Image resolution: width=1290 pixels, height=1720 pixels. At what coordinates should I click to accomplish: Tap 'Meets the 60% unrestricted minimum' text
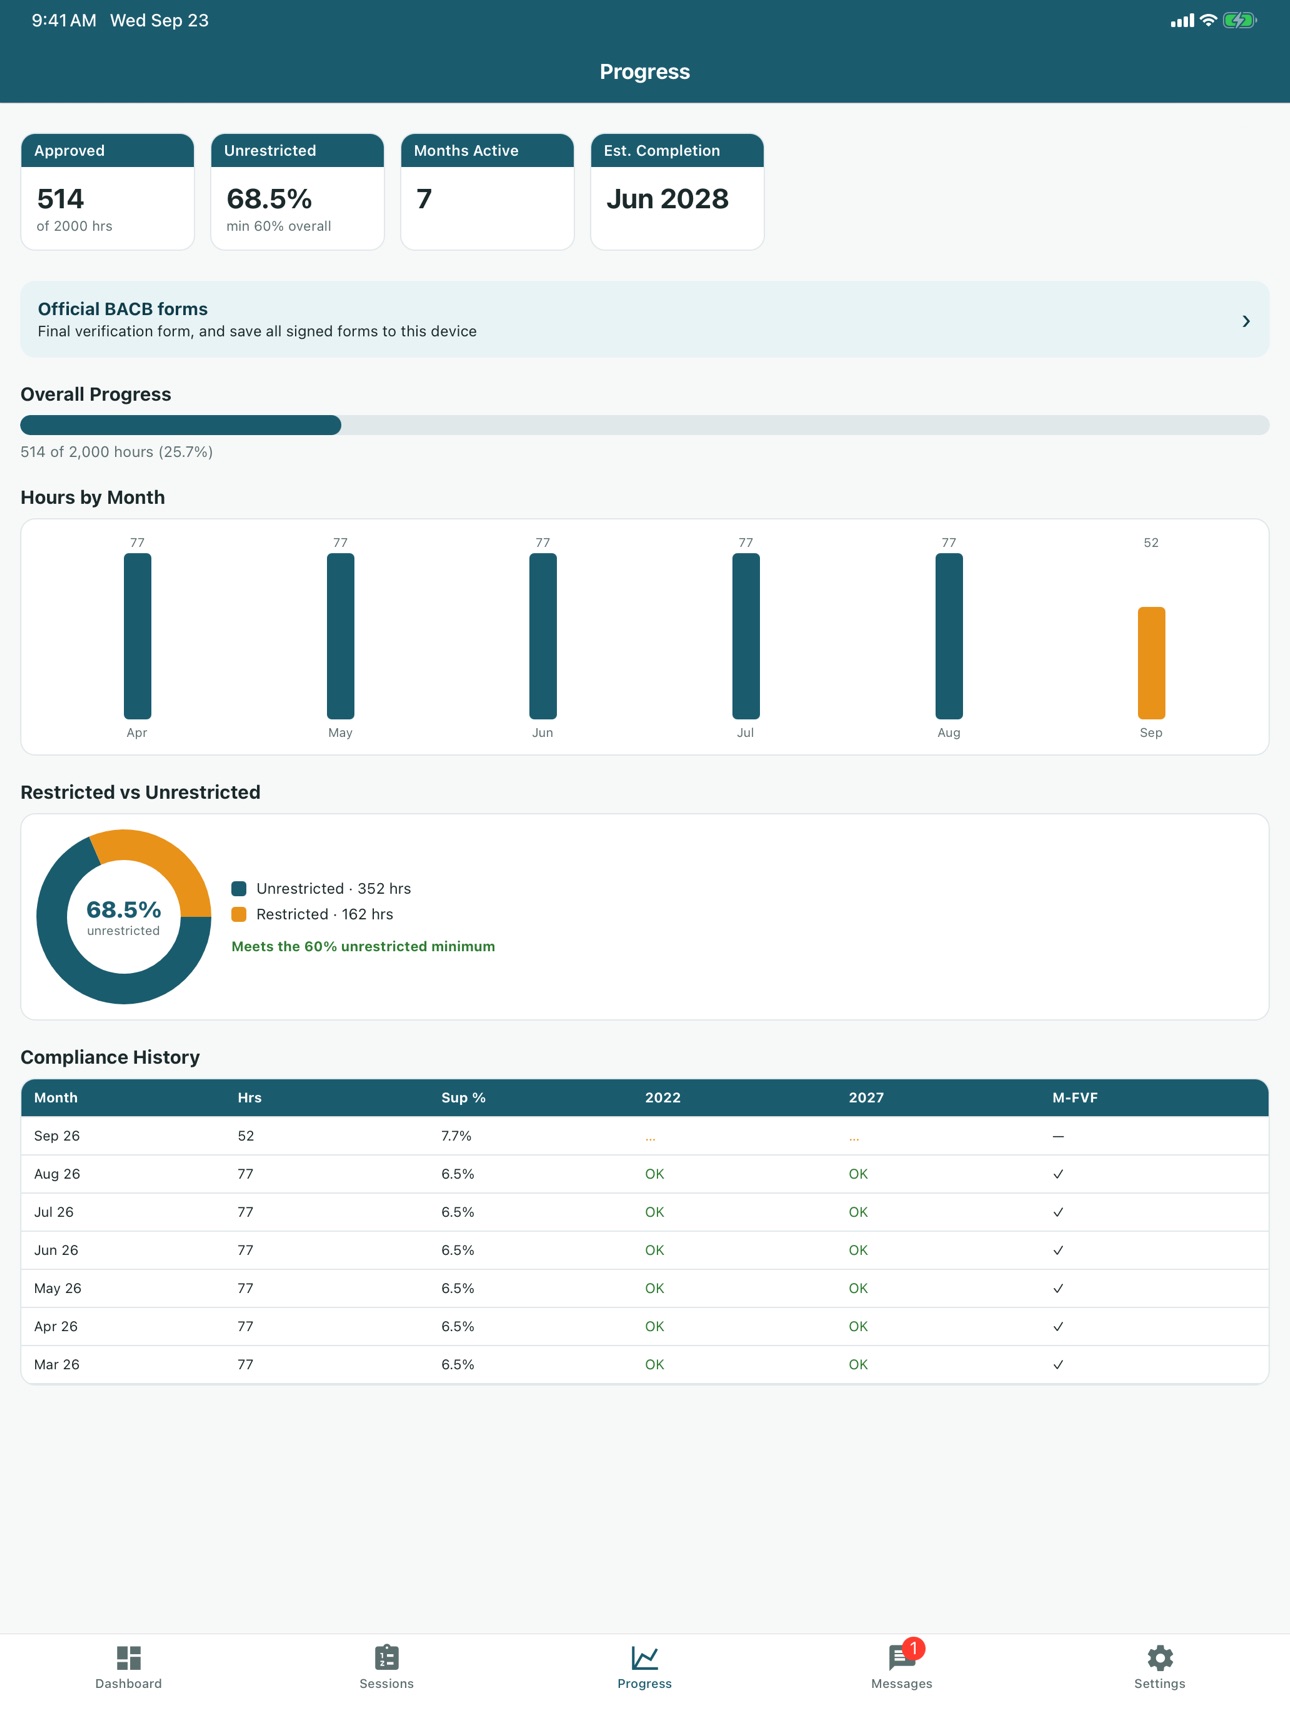tap(363, 946)
